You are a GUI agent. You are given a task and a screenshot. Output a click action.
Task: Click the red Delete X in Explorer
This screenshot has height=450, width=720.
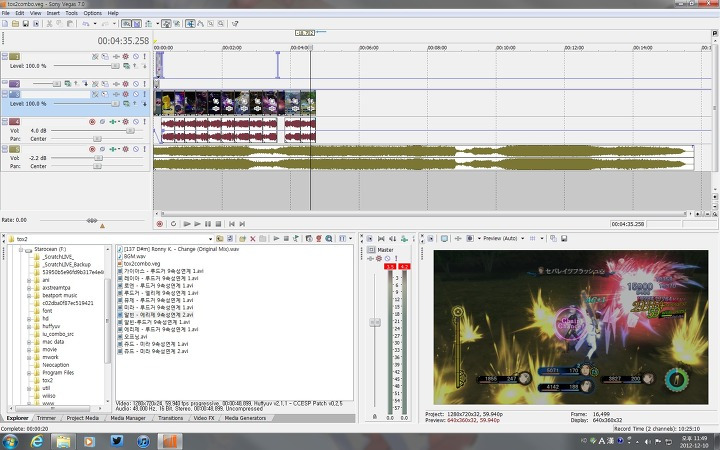pyautogui.click(x=253, y=239)
